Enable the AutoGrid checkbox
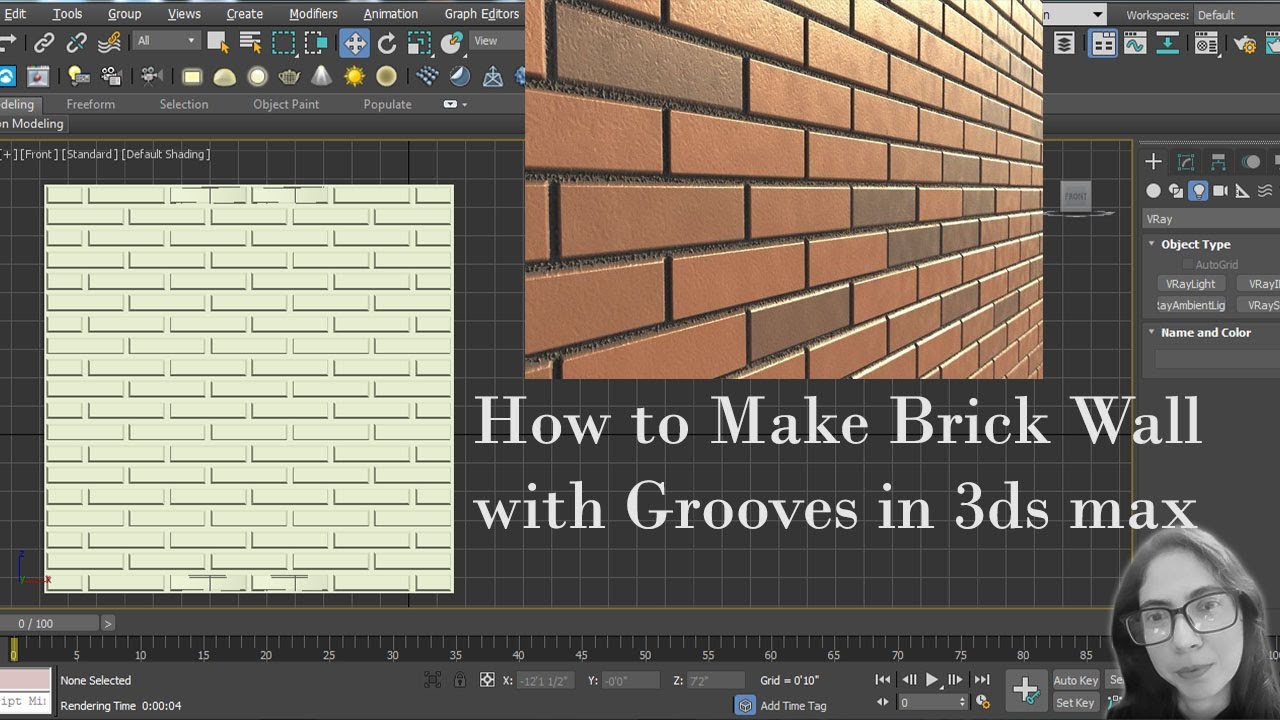Viewport: 1280px width, 720px height. 1188,265
